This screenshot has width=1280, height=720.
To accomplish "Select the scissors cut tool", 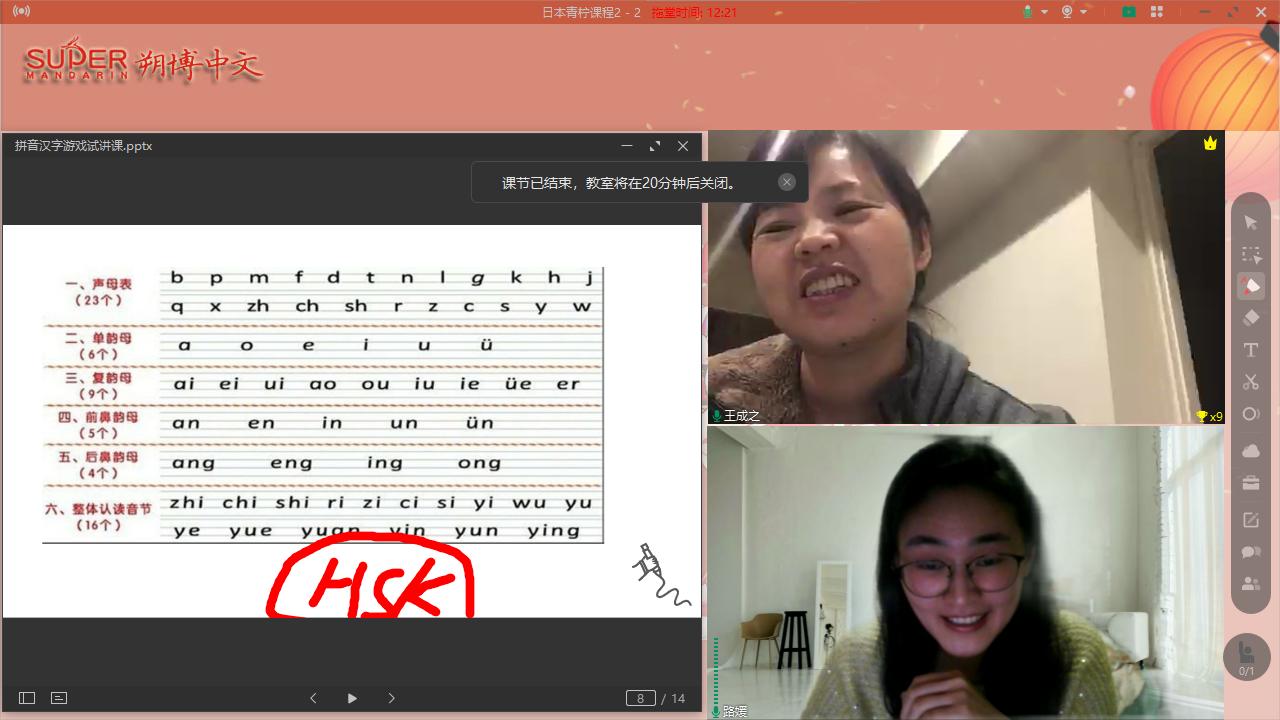I will pos(1250,382).
